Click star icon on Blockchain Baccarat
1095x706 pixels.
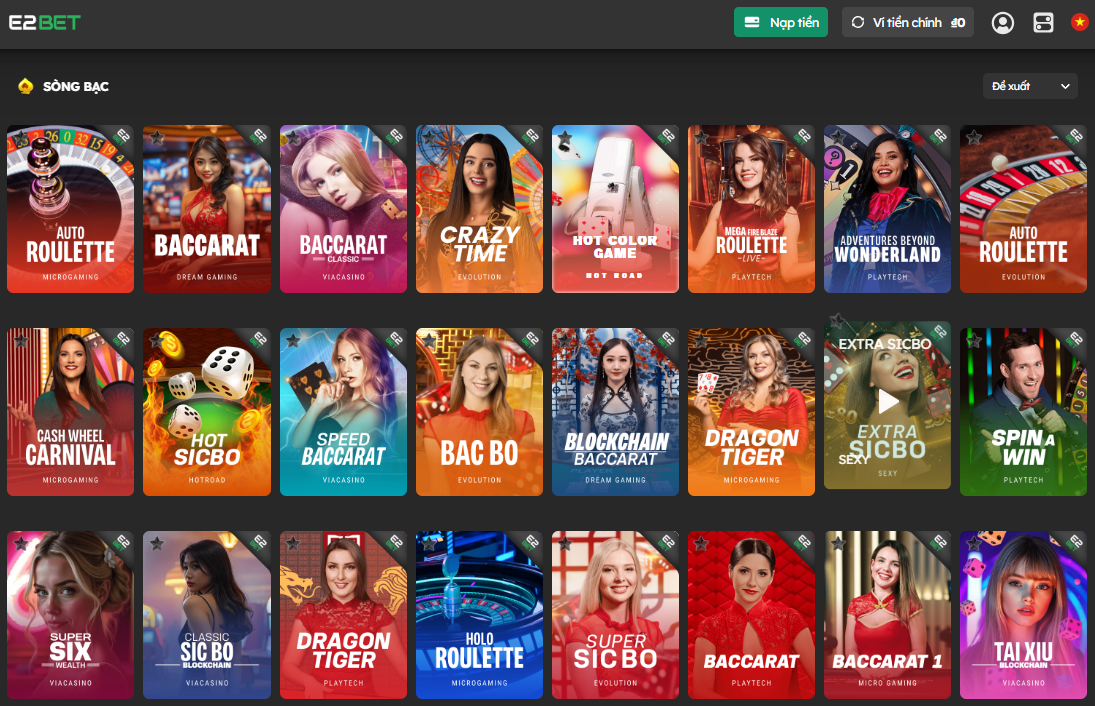click(x=566, y=341)
